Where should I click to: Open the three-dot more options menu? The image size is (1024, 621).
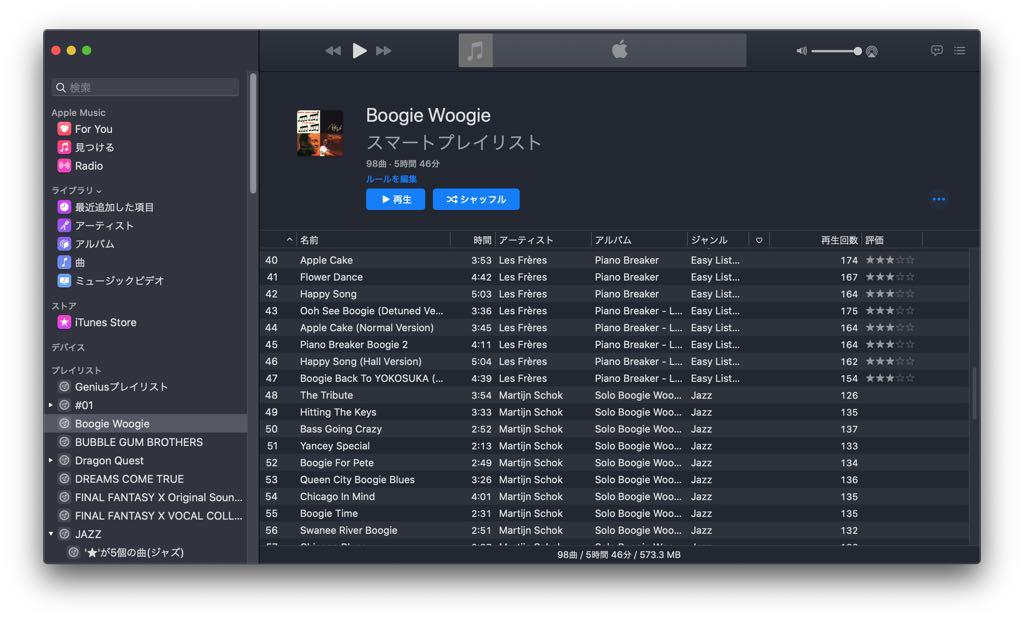click(938, 199)
